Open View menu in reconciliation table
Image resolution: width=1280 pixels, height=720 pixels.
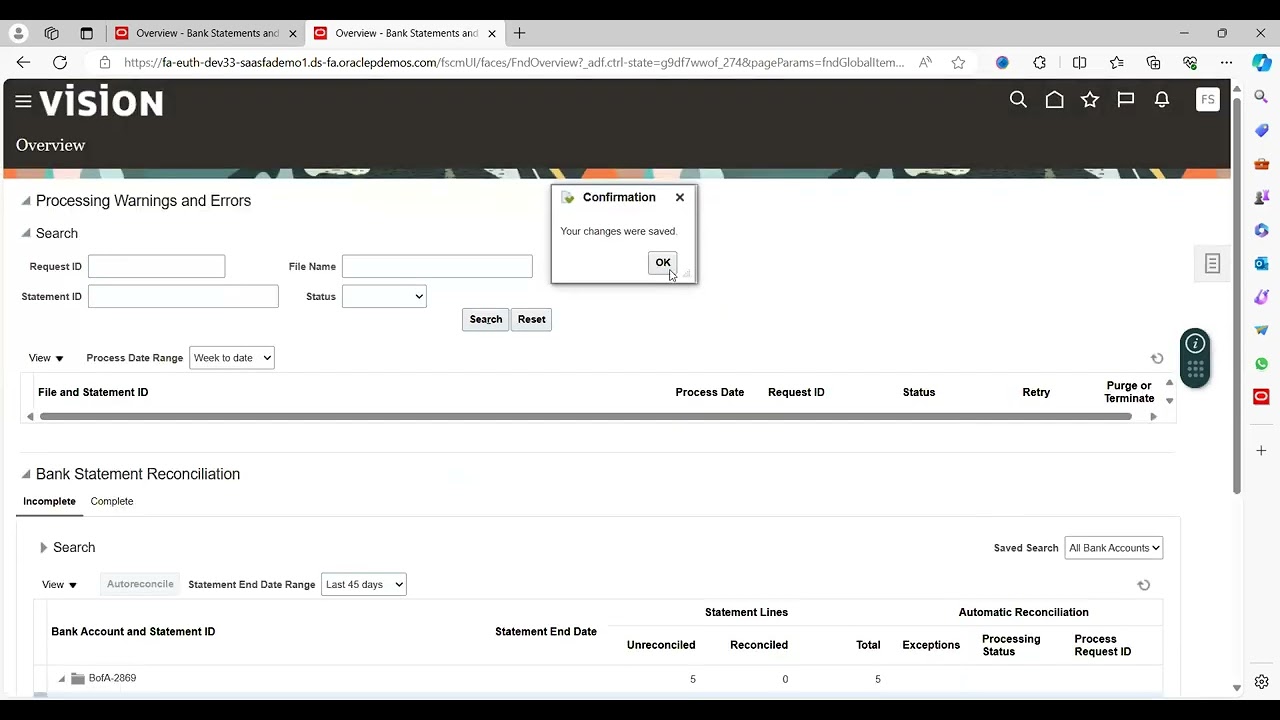[x=59, y=584]
